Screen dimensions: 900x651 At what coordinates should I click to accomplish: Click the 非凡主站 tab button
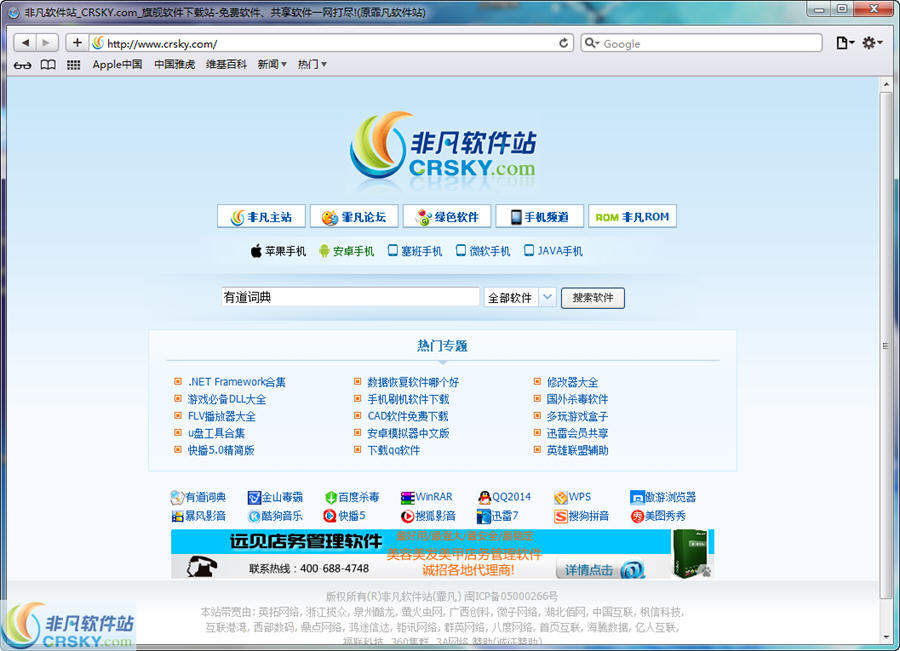coord(261,216)
